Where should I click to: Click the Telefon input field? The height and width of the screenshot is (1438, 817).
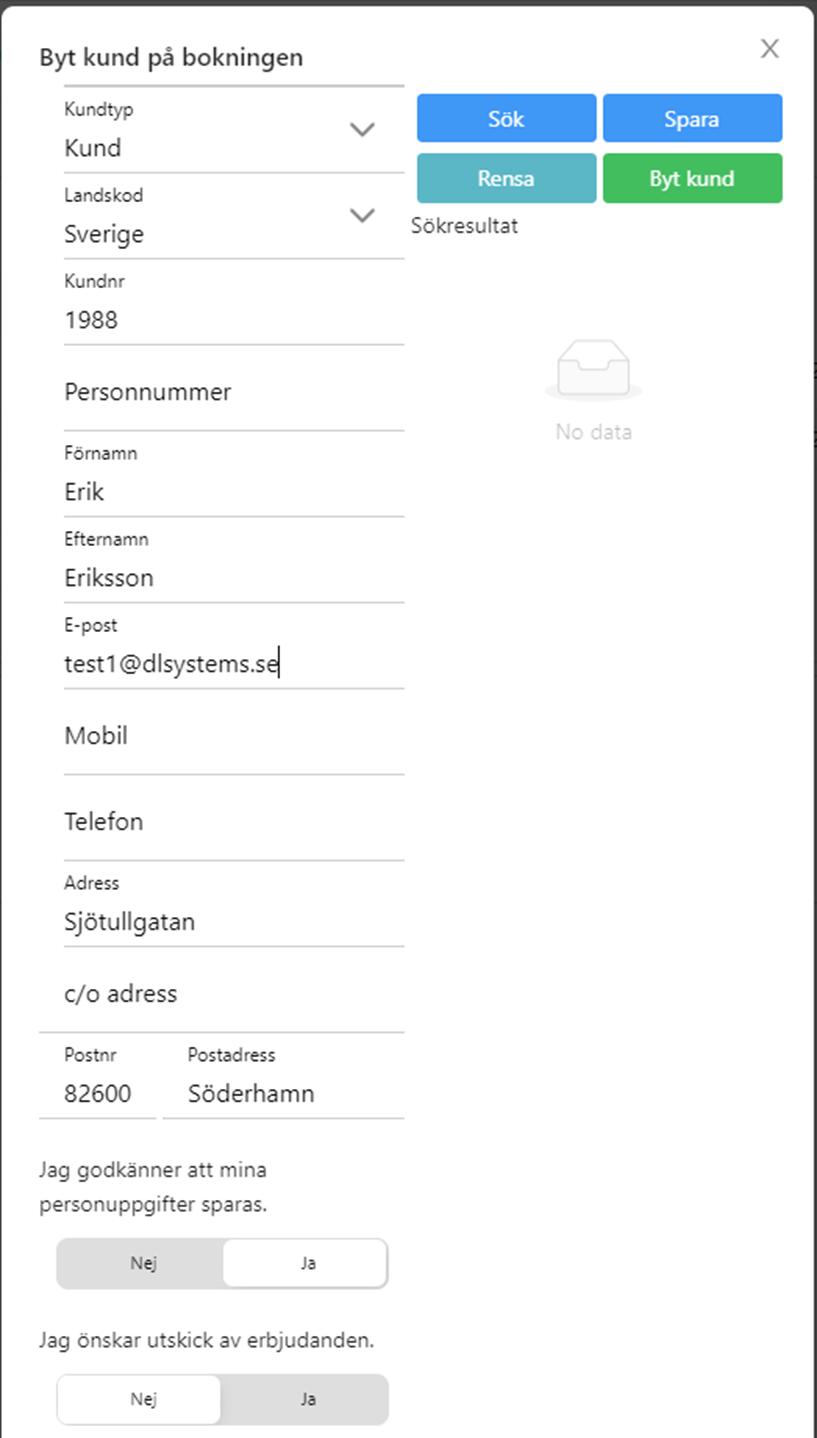(234, 822)
